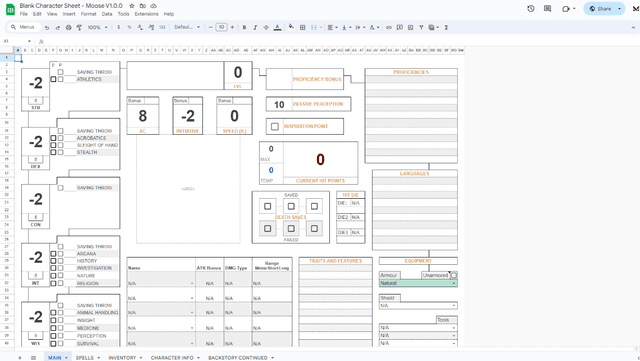Increase decimal places

[151, 27]
